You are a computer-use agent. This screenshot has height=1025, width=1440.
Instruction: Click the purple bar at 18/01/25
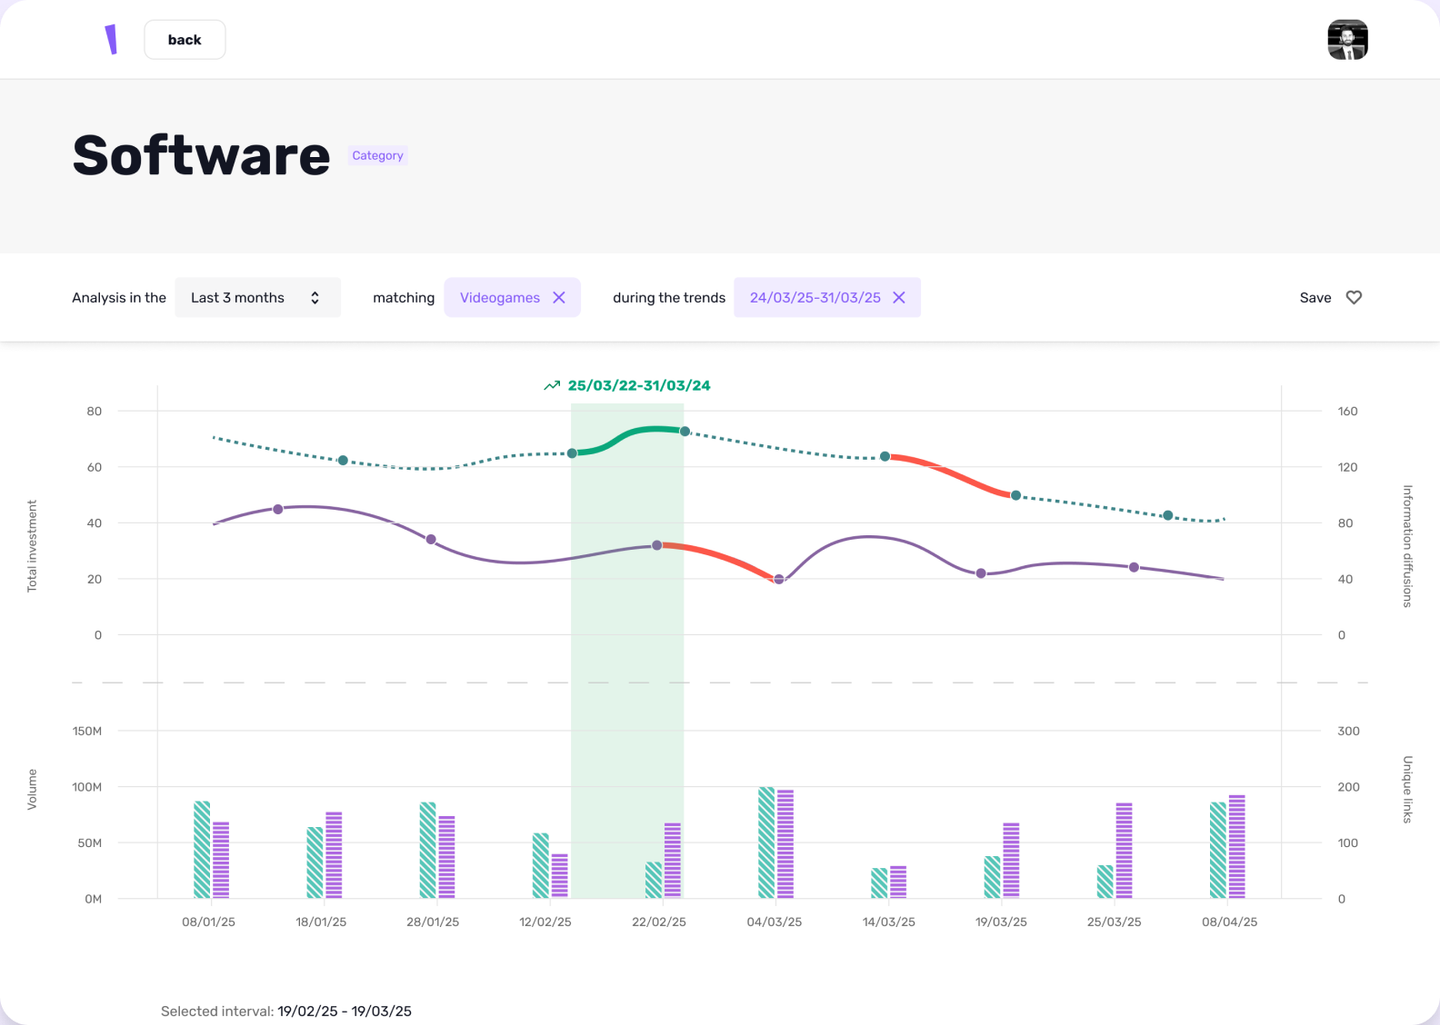tap(334, 855)
